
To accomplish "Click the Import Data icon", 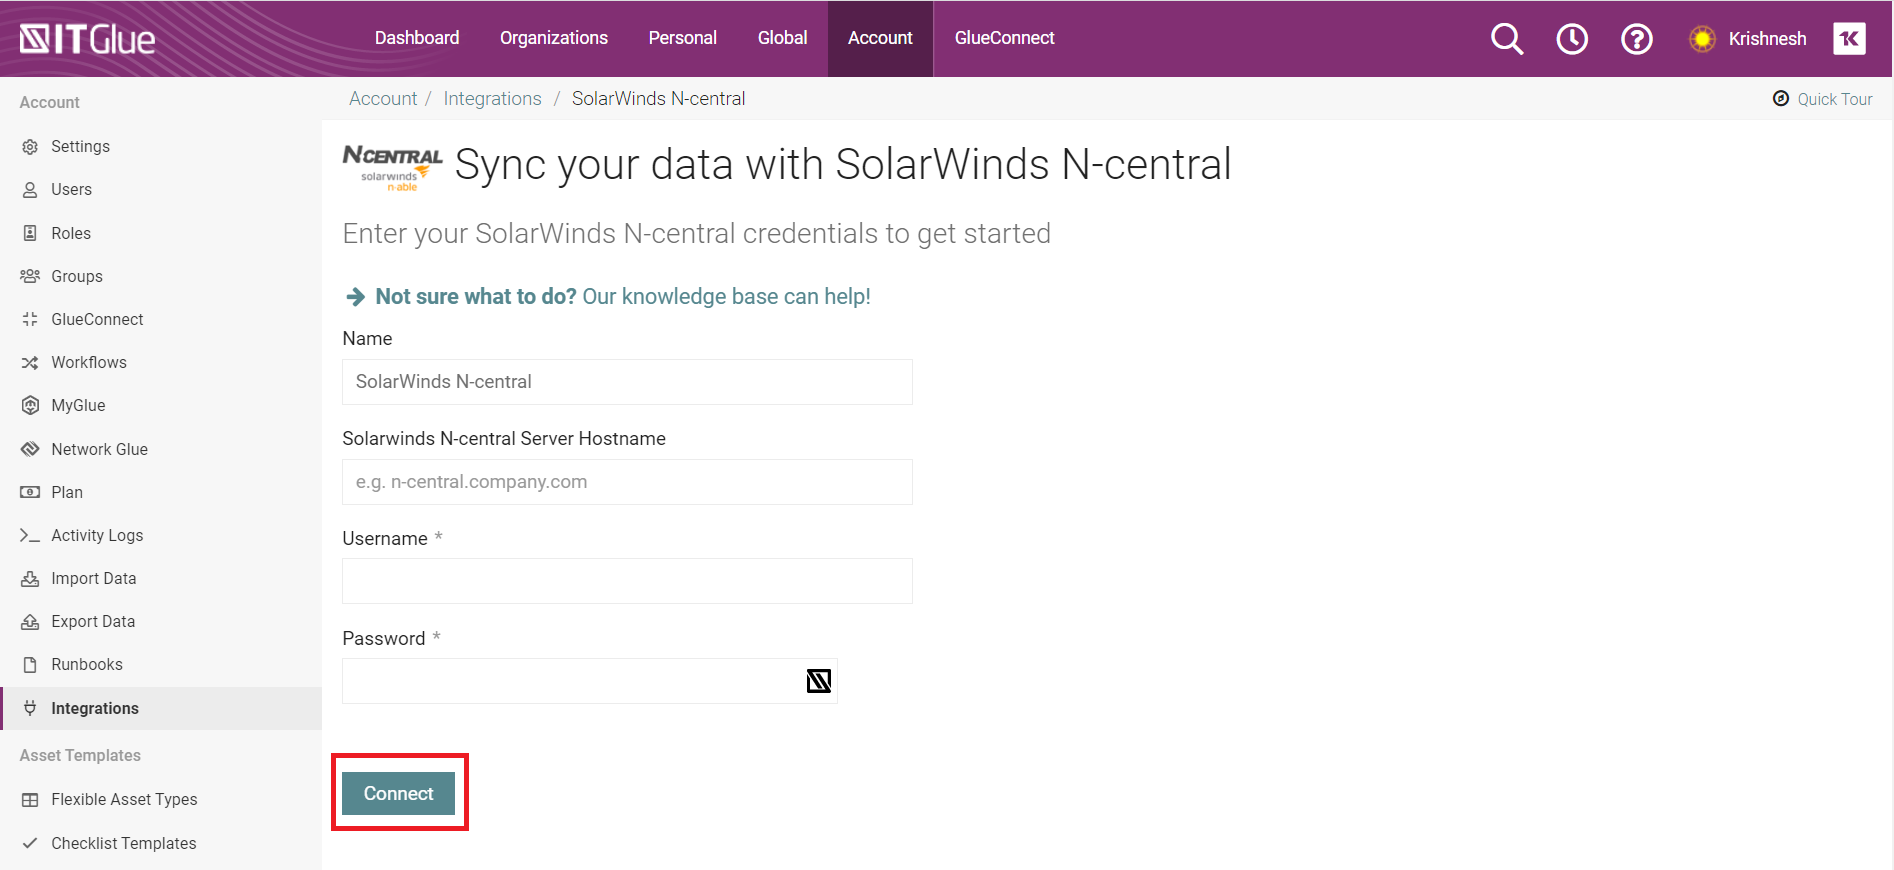I will (x=30, y=578).
